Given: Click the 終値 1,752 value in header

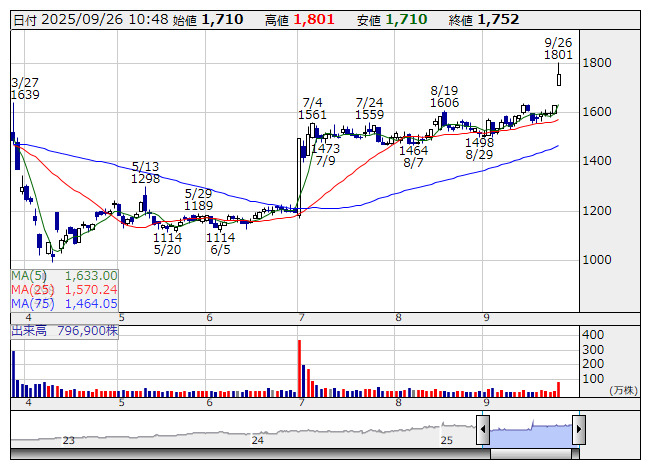Looking at the screenshot, I should [x=498, y=19].
